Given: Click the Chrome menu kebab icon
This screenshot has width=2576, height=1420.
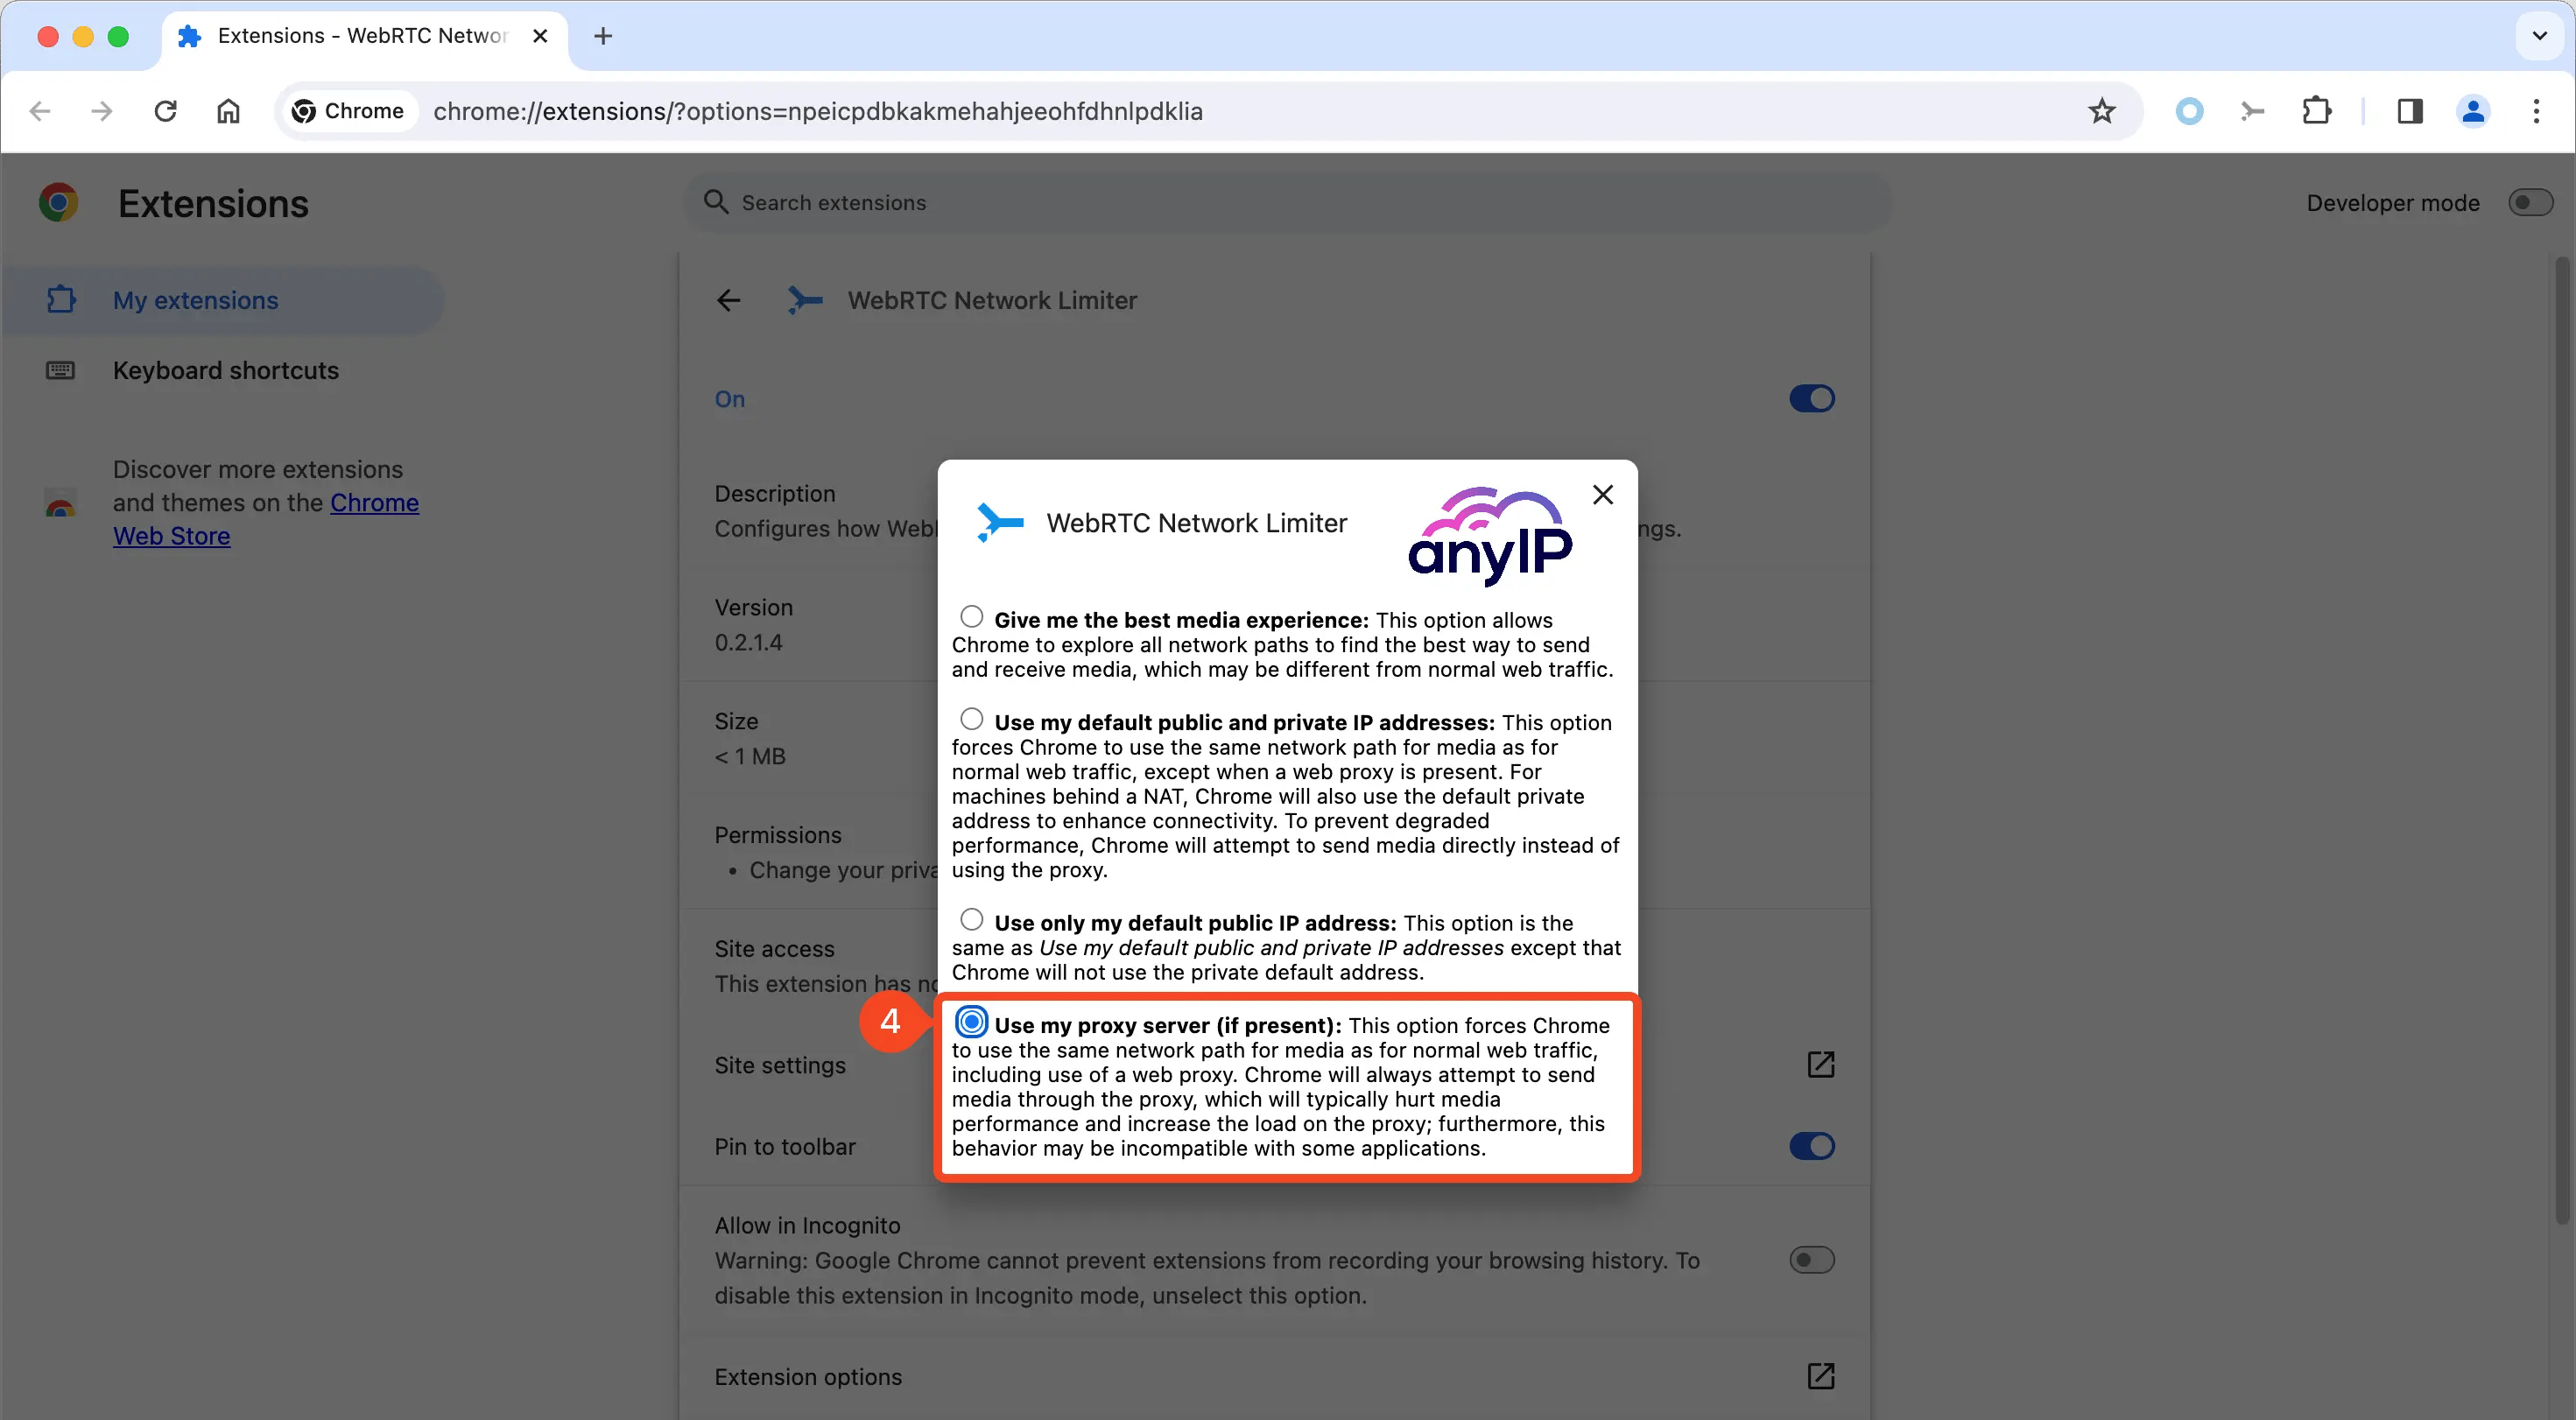Looking at the screenshot, I should 2537,110.
